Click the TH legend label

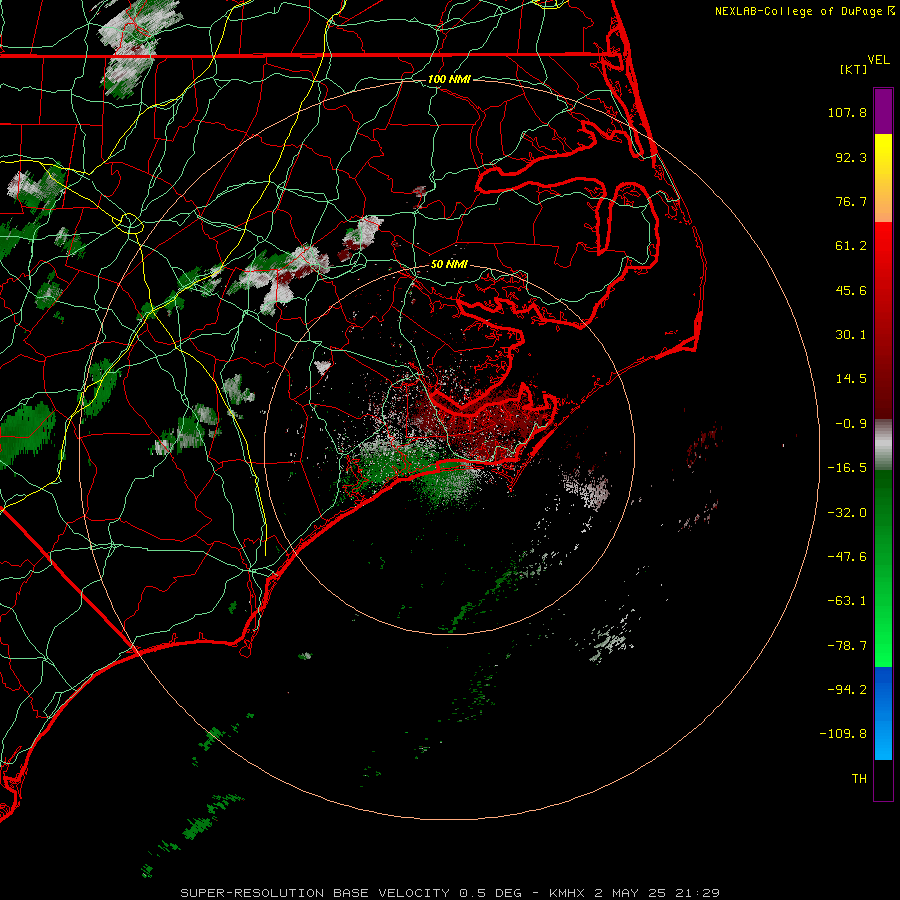click(859, 779)
